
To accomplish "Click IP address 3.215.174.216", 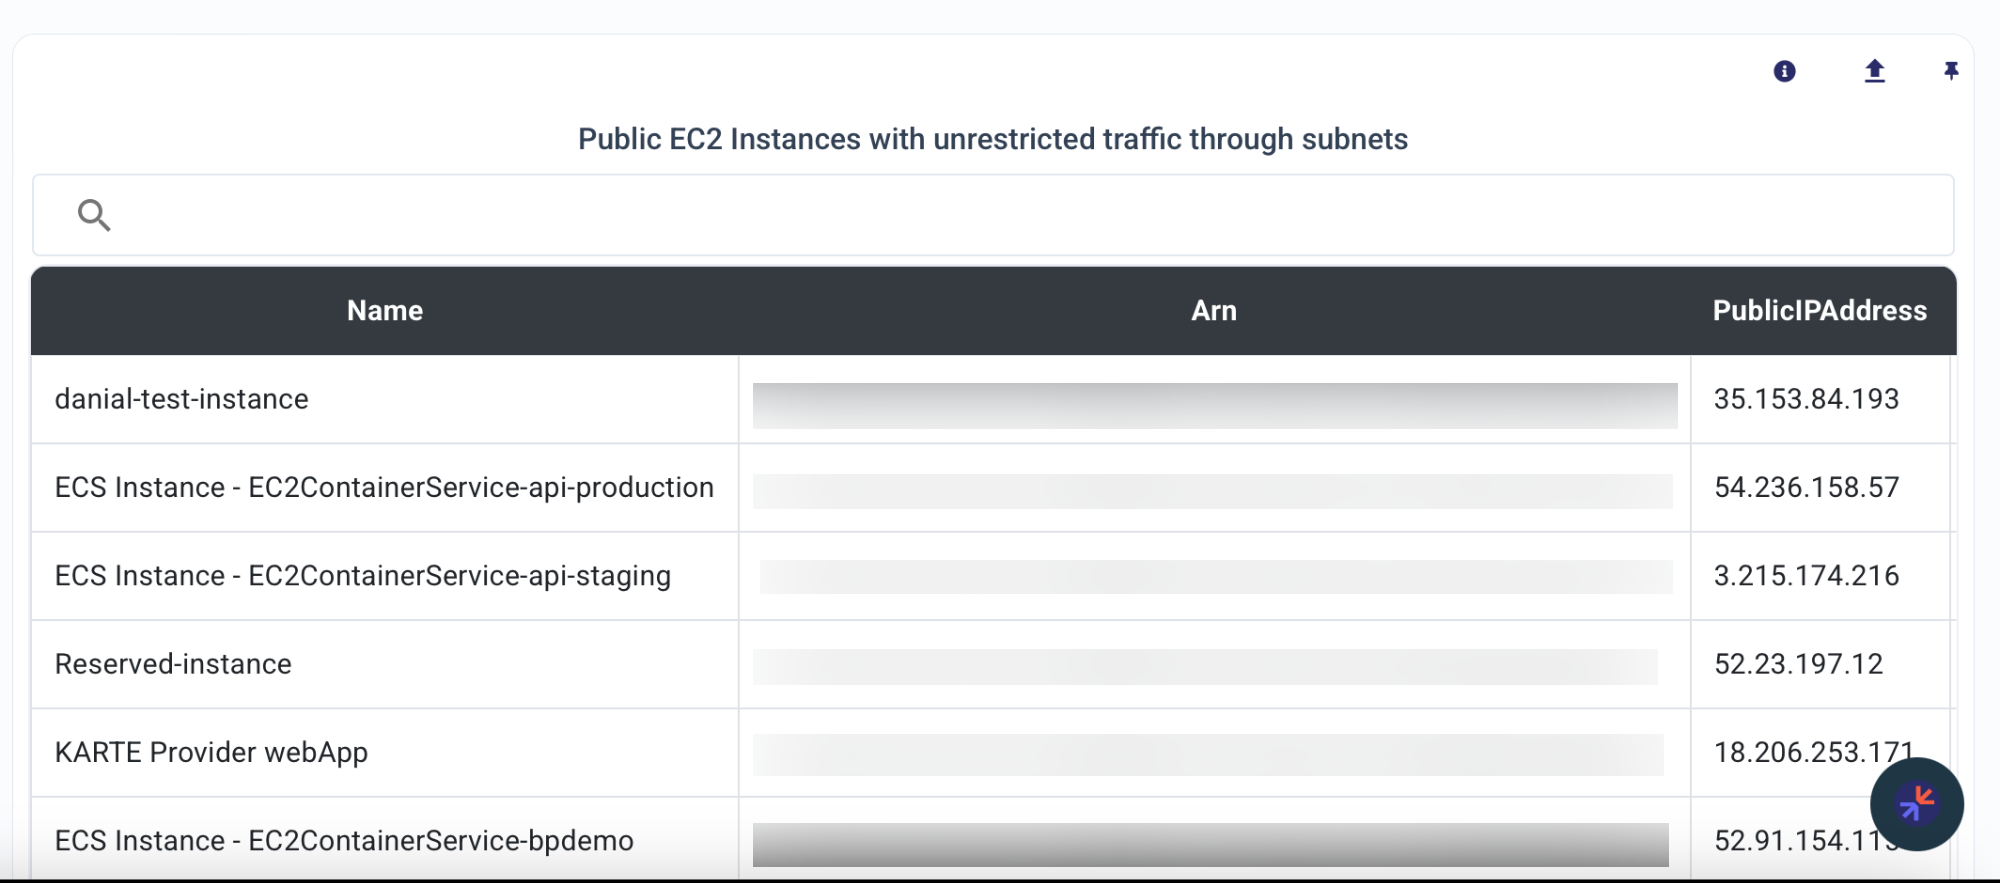I will click(x=1806, y=576).
